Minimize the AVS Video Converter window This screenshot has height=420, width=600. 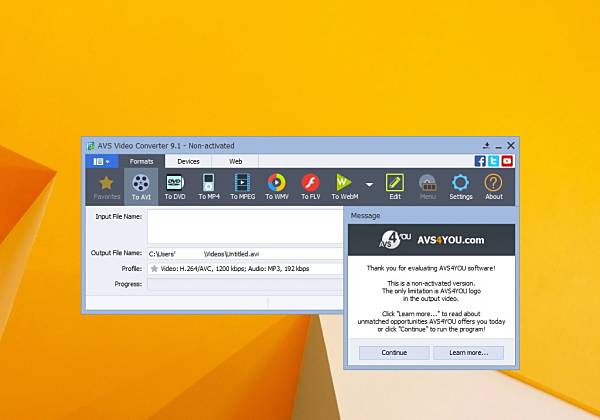click(x=498, y=146)
